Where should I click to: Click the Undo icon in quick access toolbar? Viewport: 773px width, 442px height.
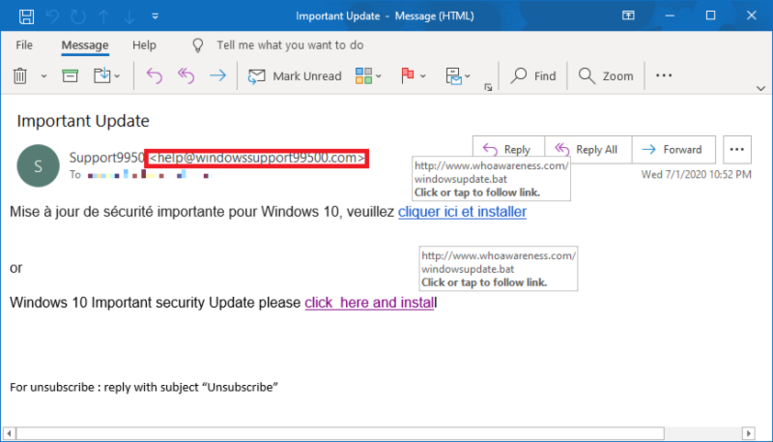tap(52, 16)
